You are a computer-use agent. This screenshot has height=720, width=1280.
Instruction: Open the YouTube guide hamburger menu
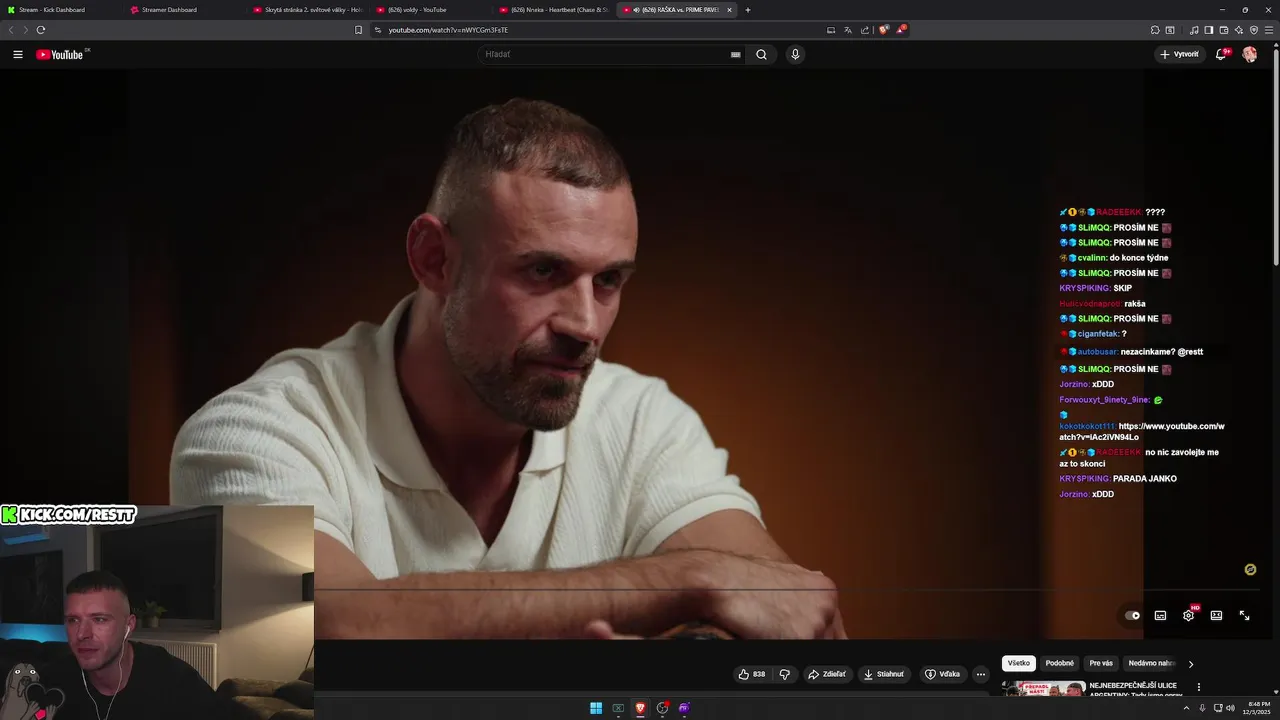click(x=18, y=54)
